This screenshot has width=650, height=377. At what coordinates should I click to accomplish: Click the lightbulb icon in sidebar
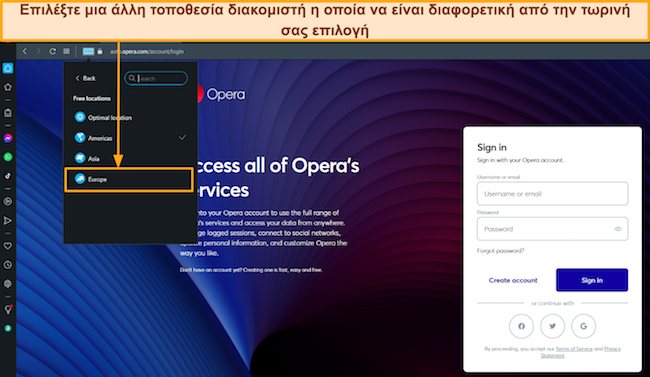click(8, 309)
